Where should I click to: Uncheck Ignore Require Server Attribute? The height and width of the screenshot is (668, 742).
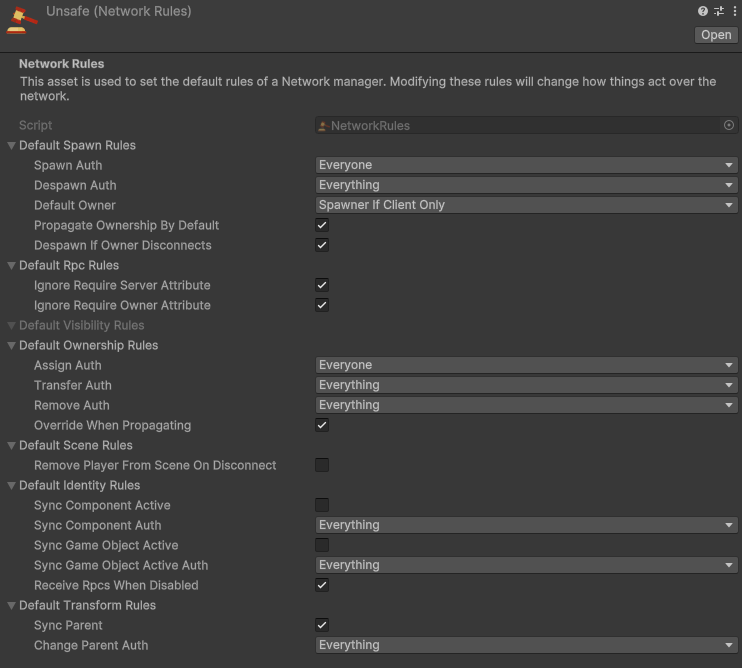pyautogui.click(x=322, y=285)
